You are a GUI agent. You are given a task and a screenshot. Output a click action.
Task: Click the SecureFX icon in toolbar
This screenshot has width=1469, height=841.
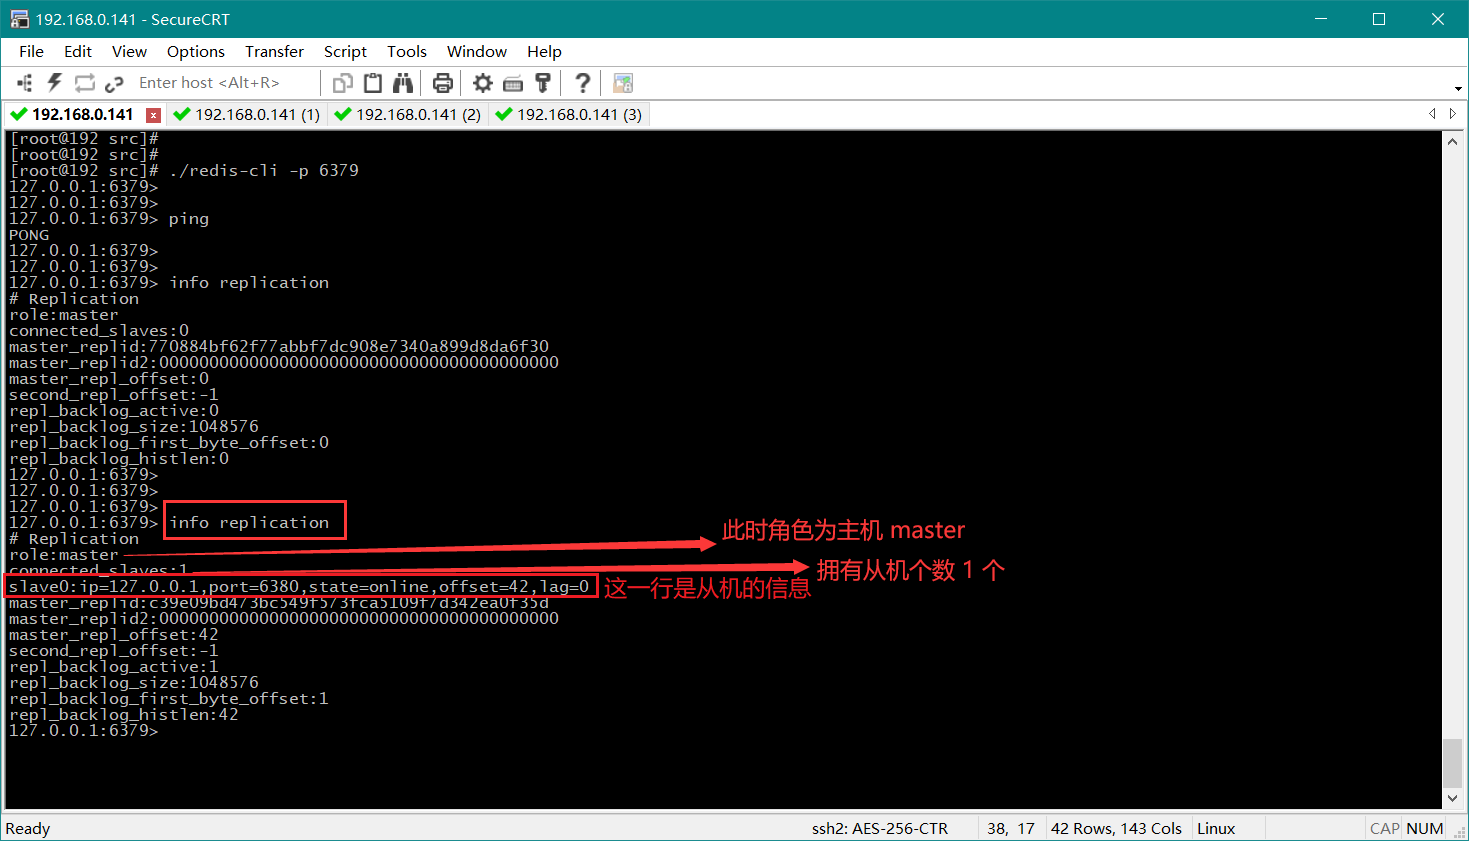coord(623,83)
